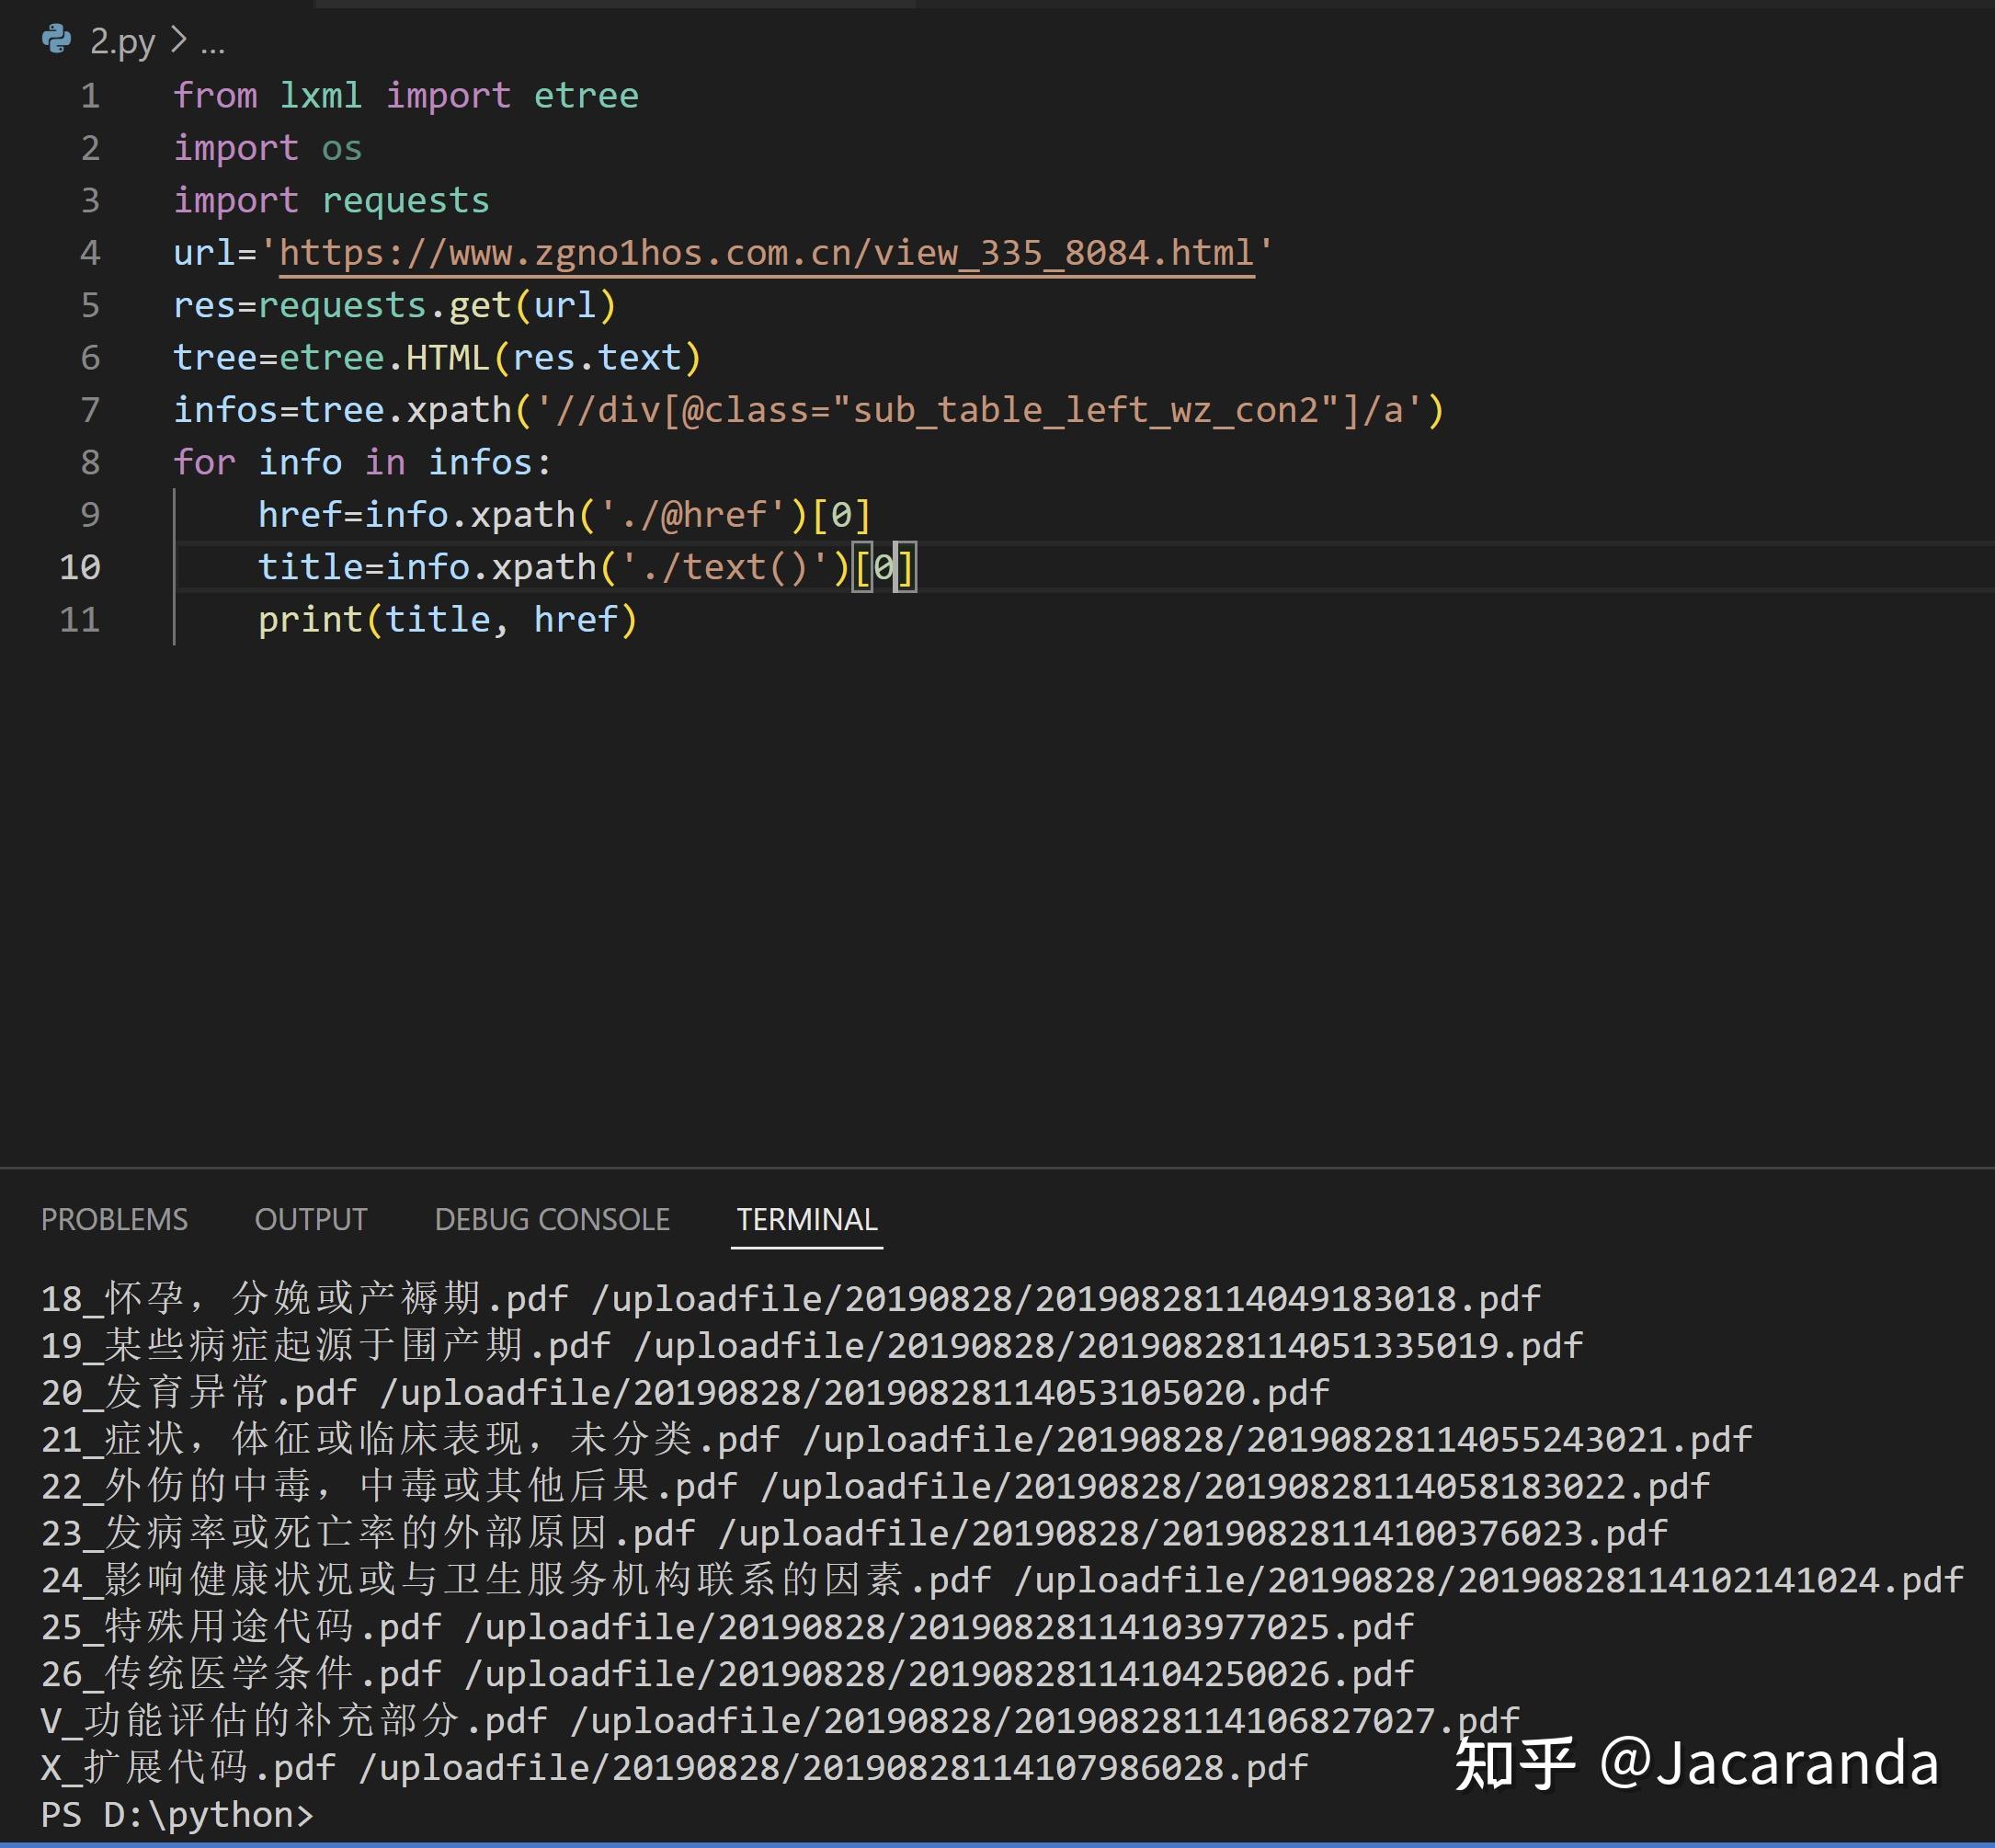
Task: Place cursor inside the print statement on line 11
Action: tap(440, 619)
